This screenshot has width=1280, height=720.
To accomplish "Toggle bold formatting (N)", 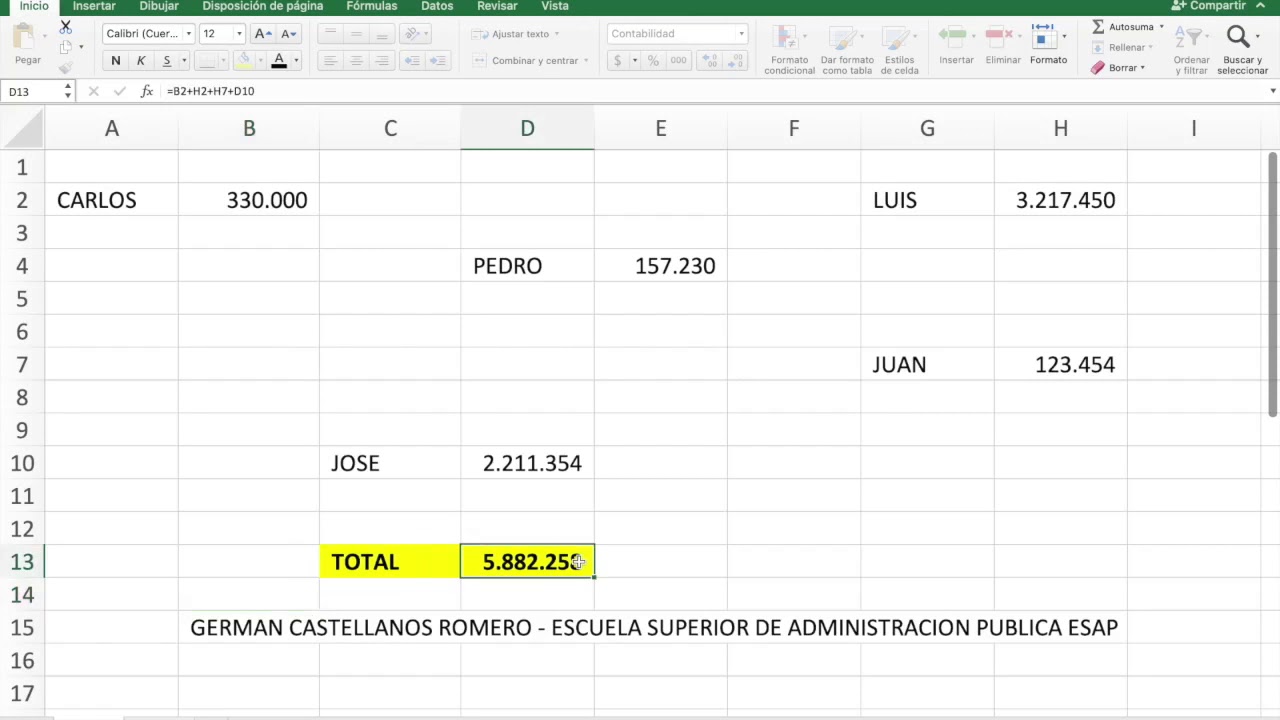I will pos(115,61).
